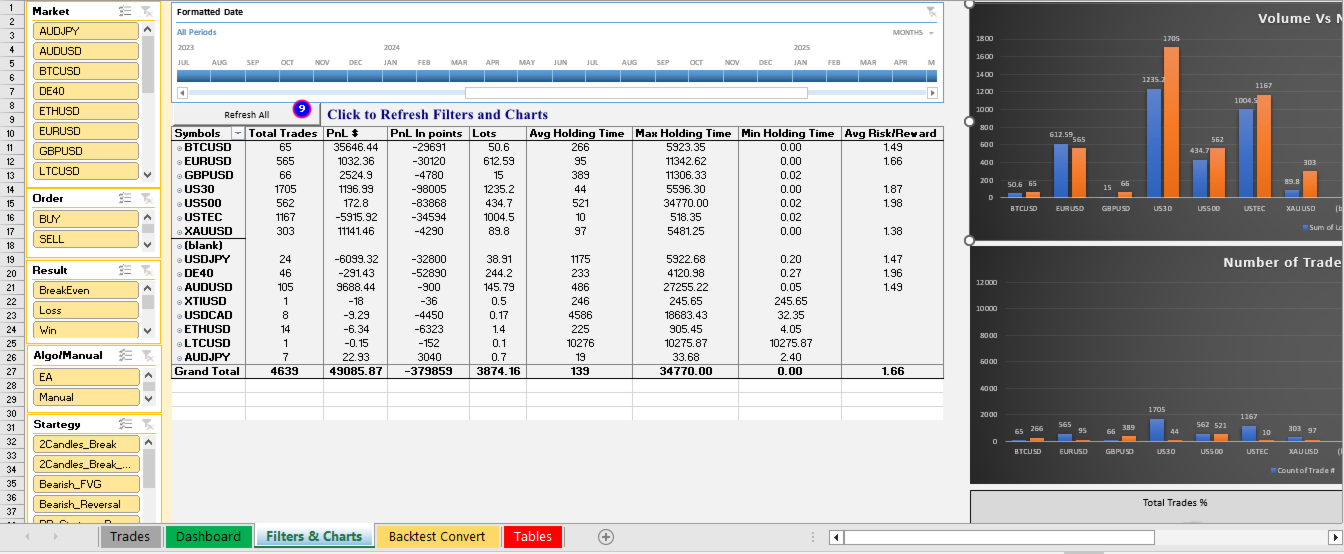The width and height of the screenshot is (1344, 554).
Task: Click the next sheet navigation arrow
Action: [x=54, y=537]
